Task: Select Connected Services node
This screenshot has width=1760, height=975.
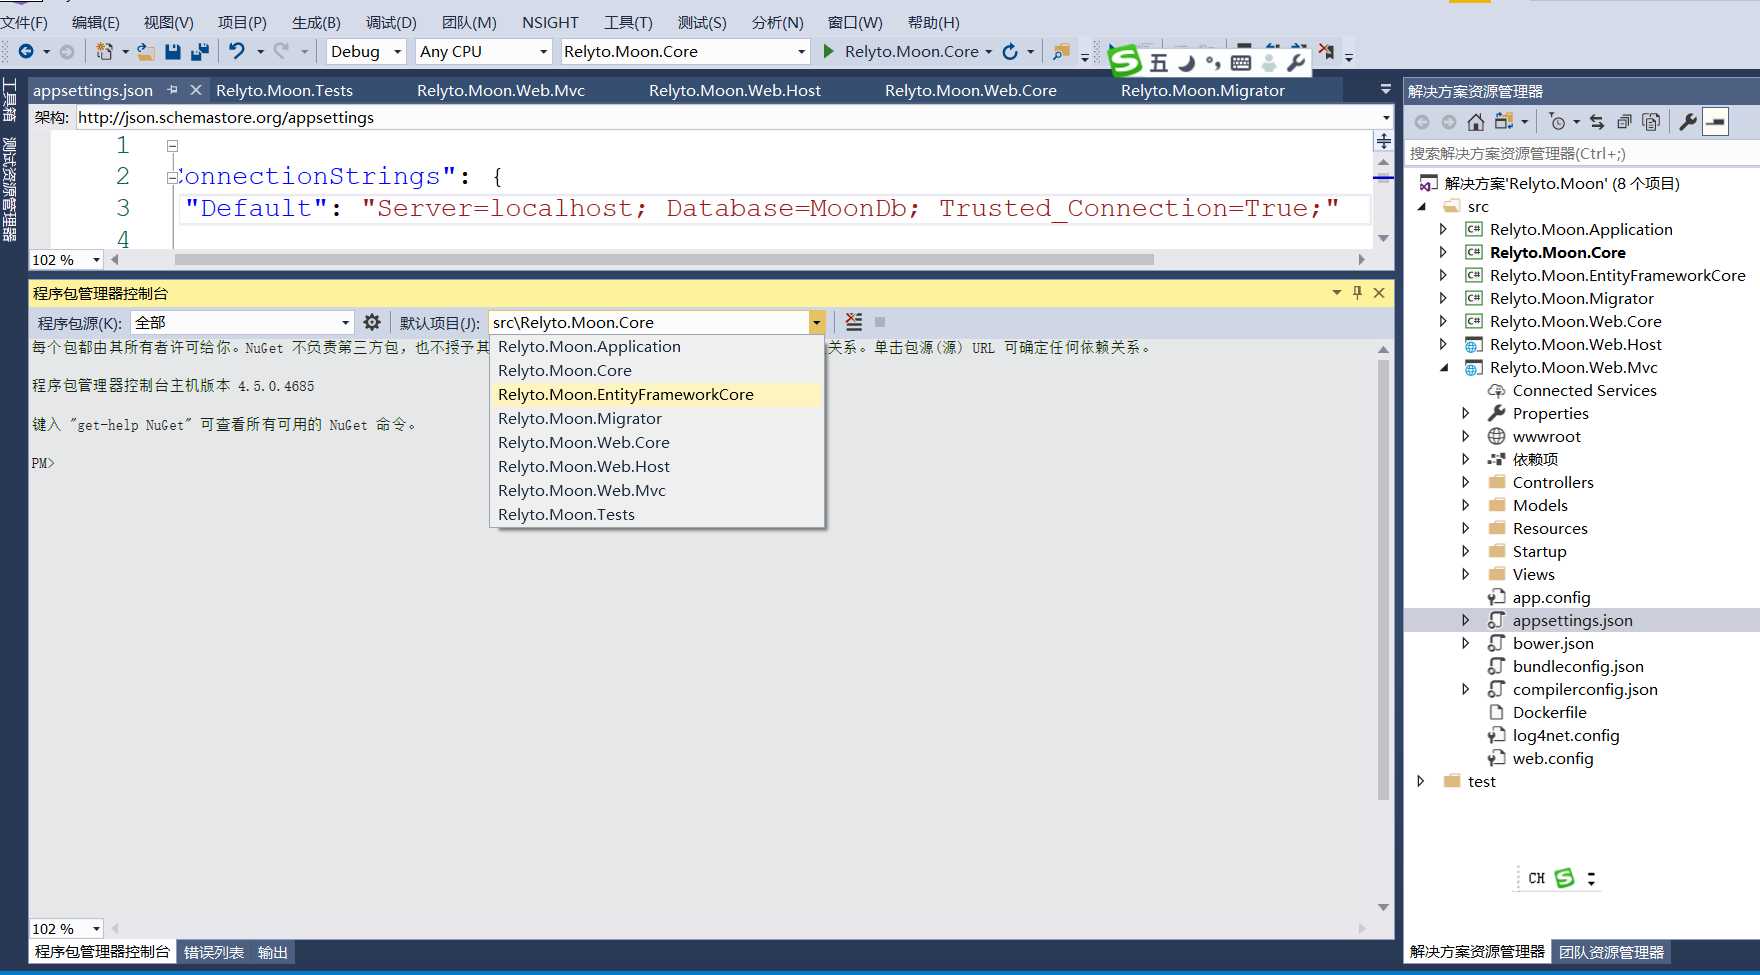Action: click(x=1584, y=390)
